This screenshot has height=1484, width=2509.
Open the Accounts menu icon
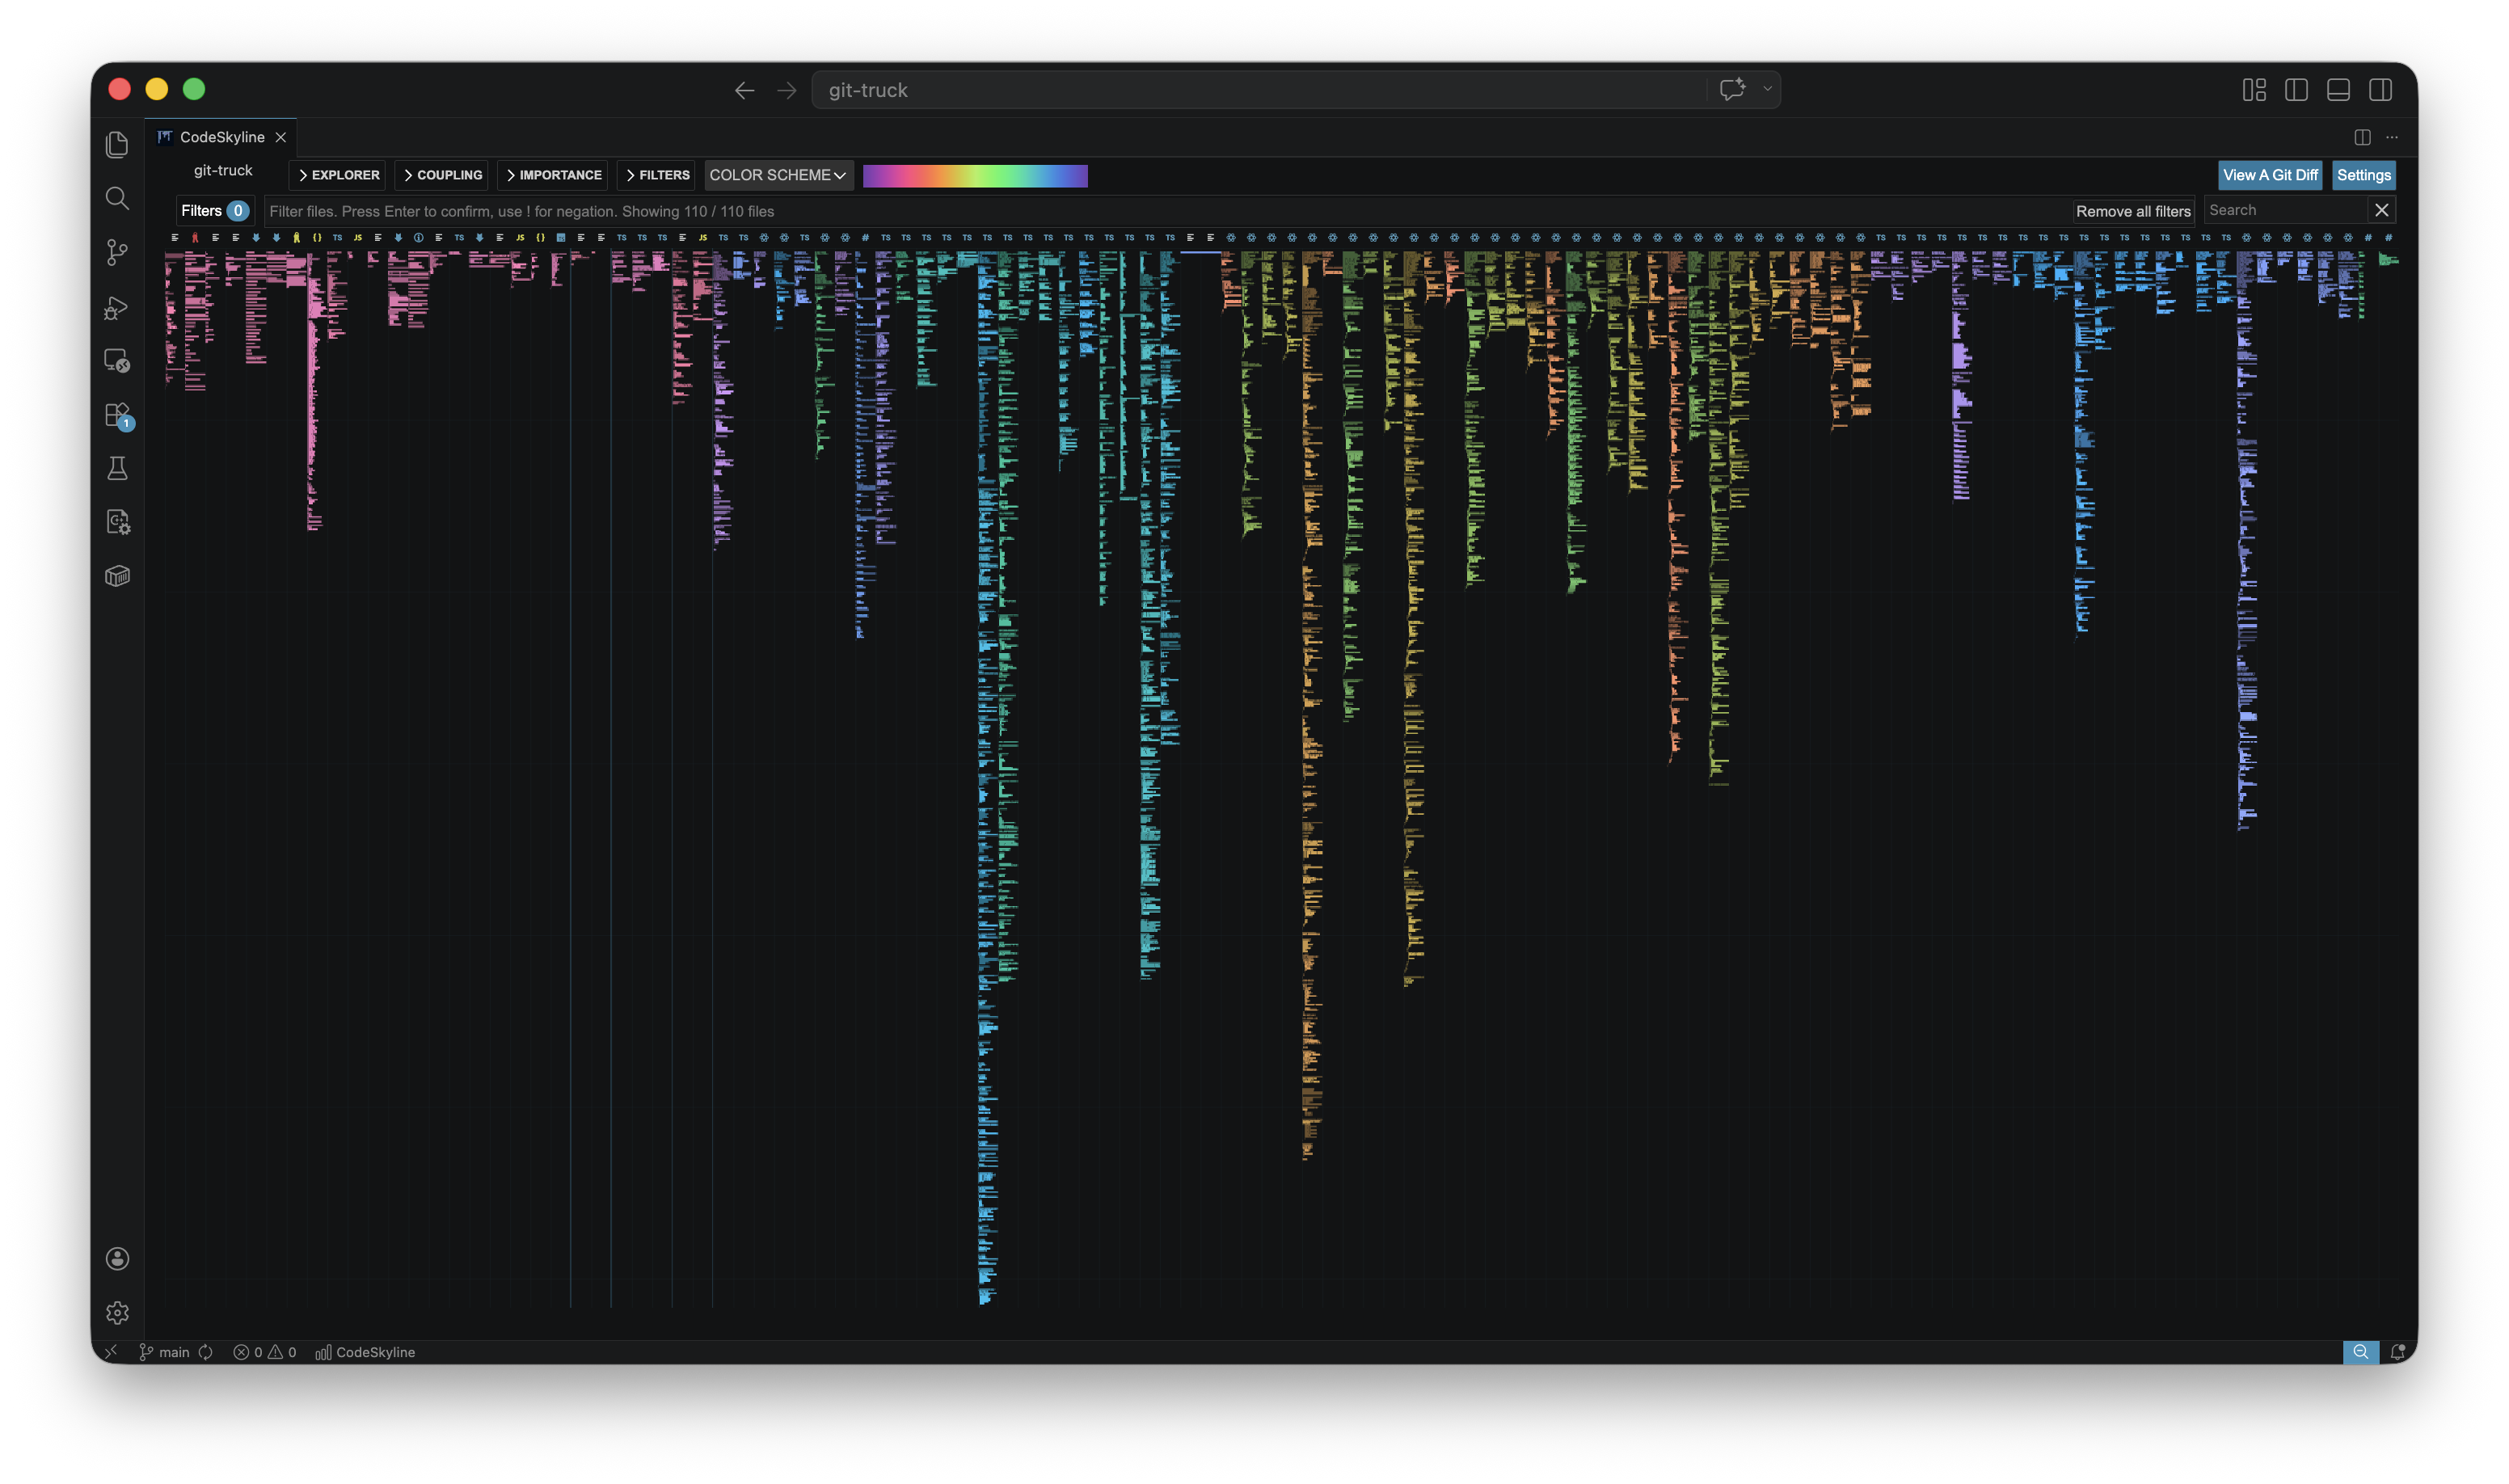coord(117,1258)
